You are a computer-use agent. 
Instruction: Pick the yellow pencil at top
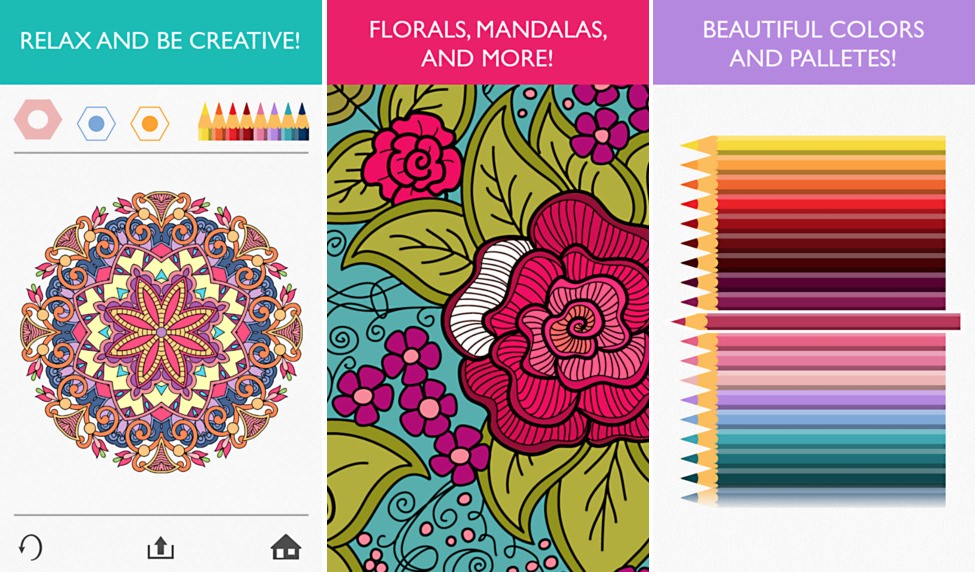click(813, 145)
